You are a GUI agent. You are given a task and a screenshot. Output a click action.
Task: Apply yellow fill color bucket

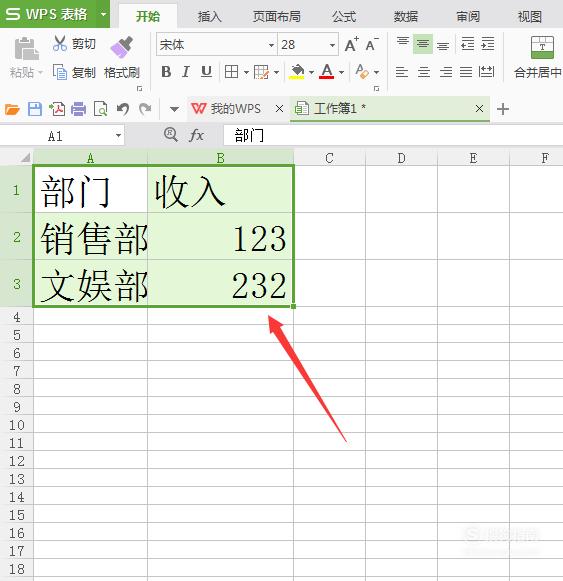pos(297,72)
